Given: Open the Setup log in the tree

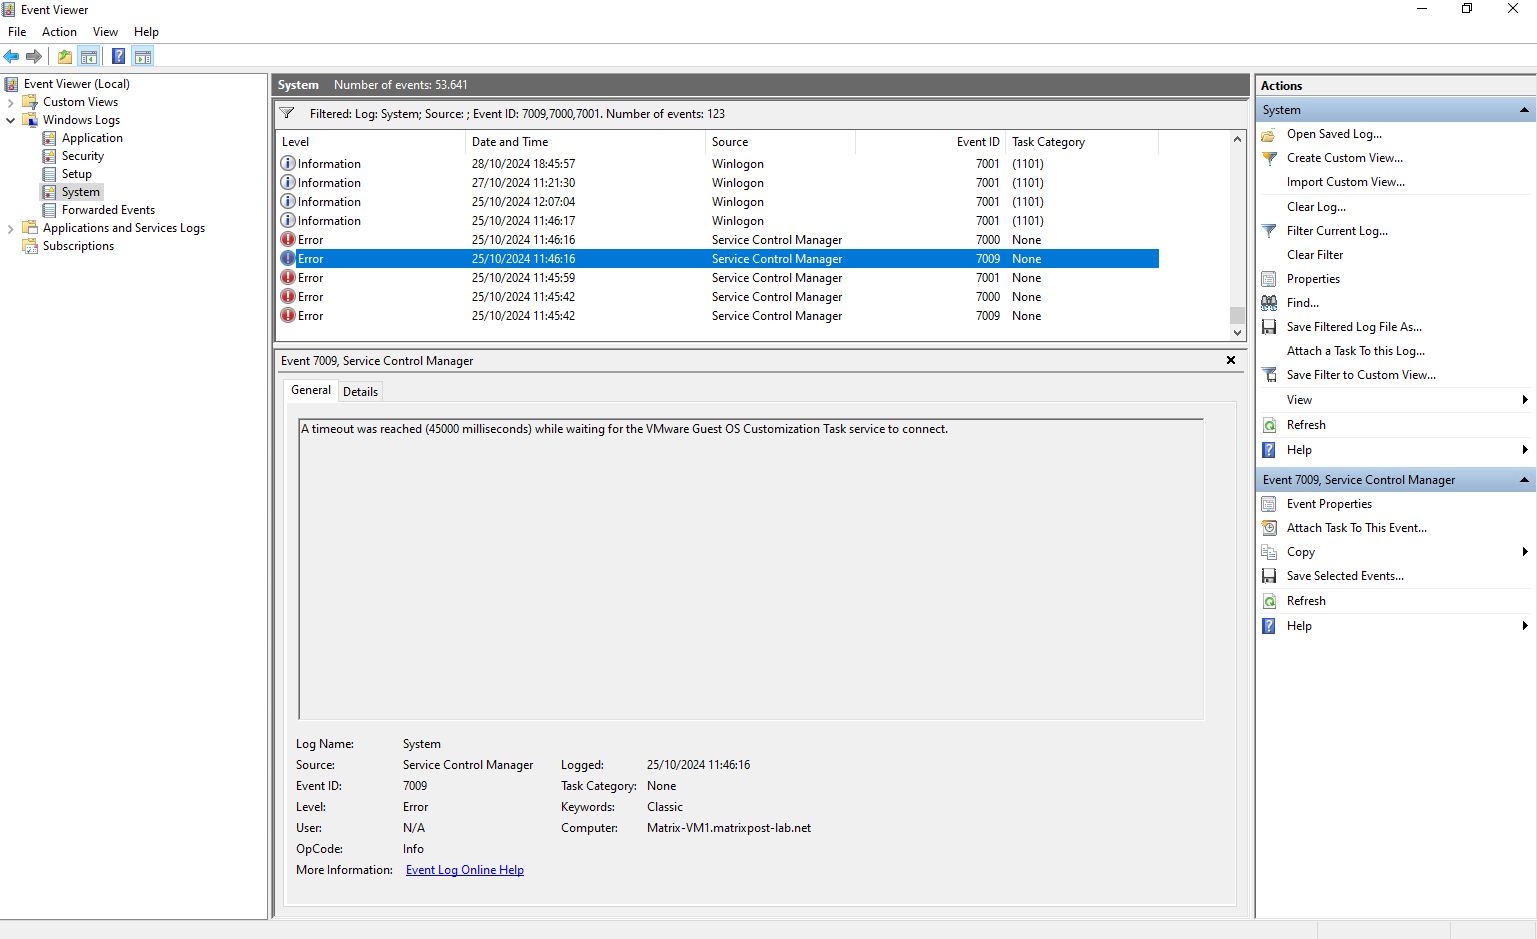Looking at the screenshot, I should [x=77, y=174].
